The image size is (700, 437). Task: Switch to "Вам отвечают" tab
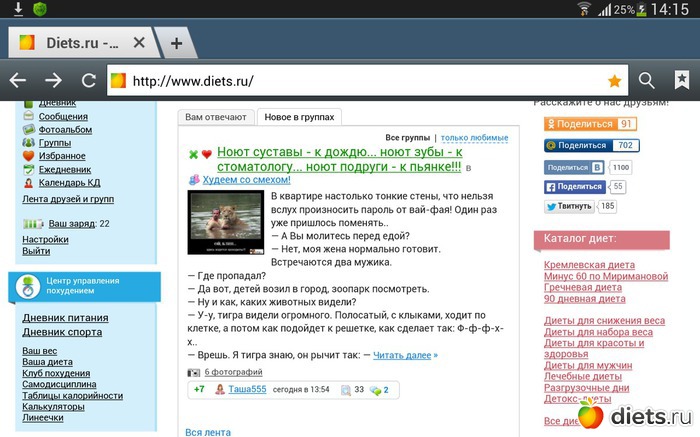click(216, 117)
